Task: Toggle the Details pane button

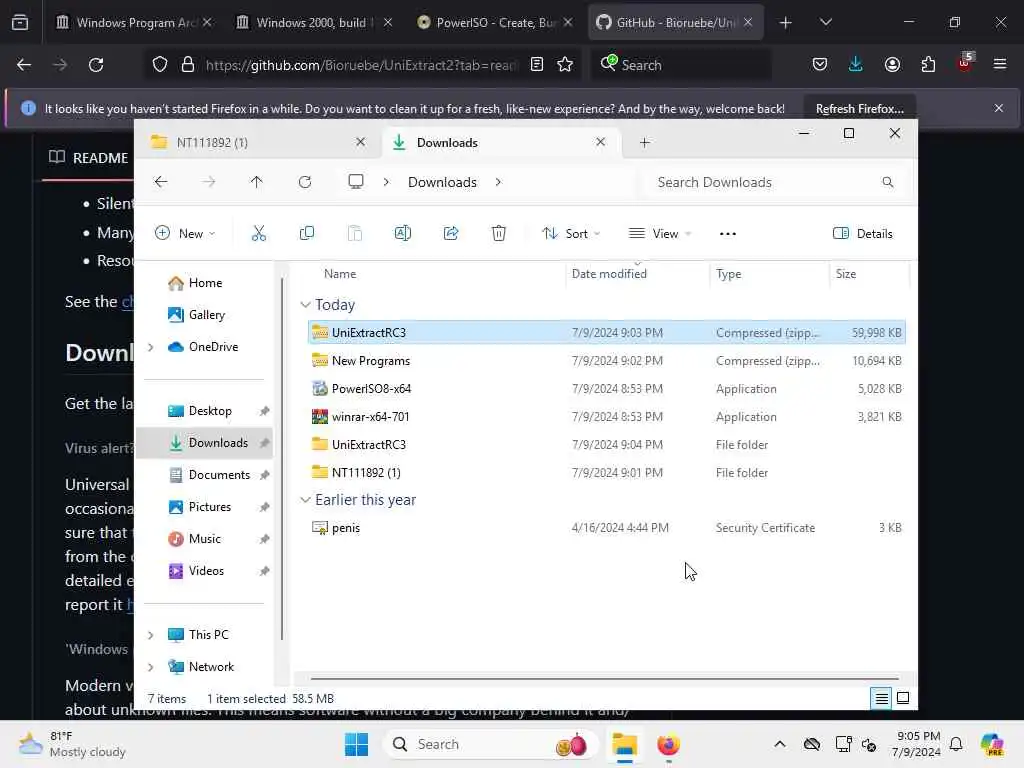Action: coord(863,234)
